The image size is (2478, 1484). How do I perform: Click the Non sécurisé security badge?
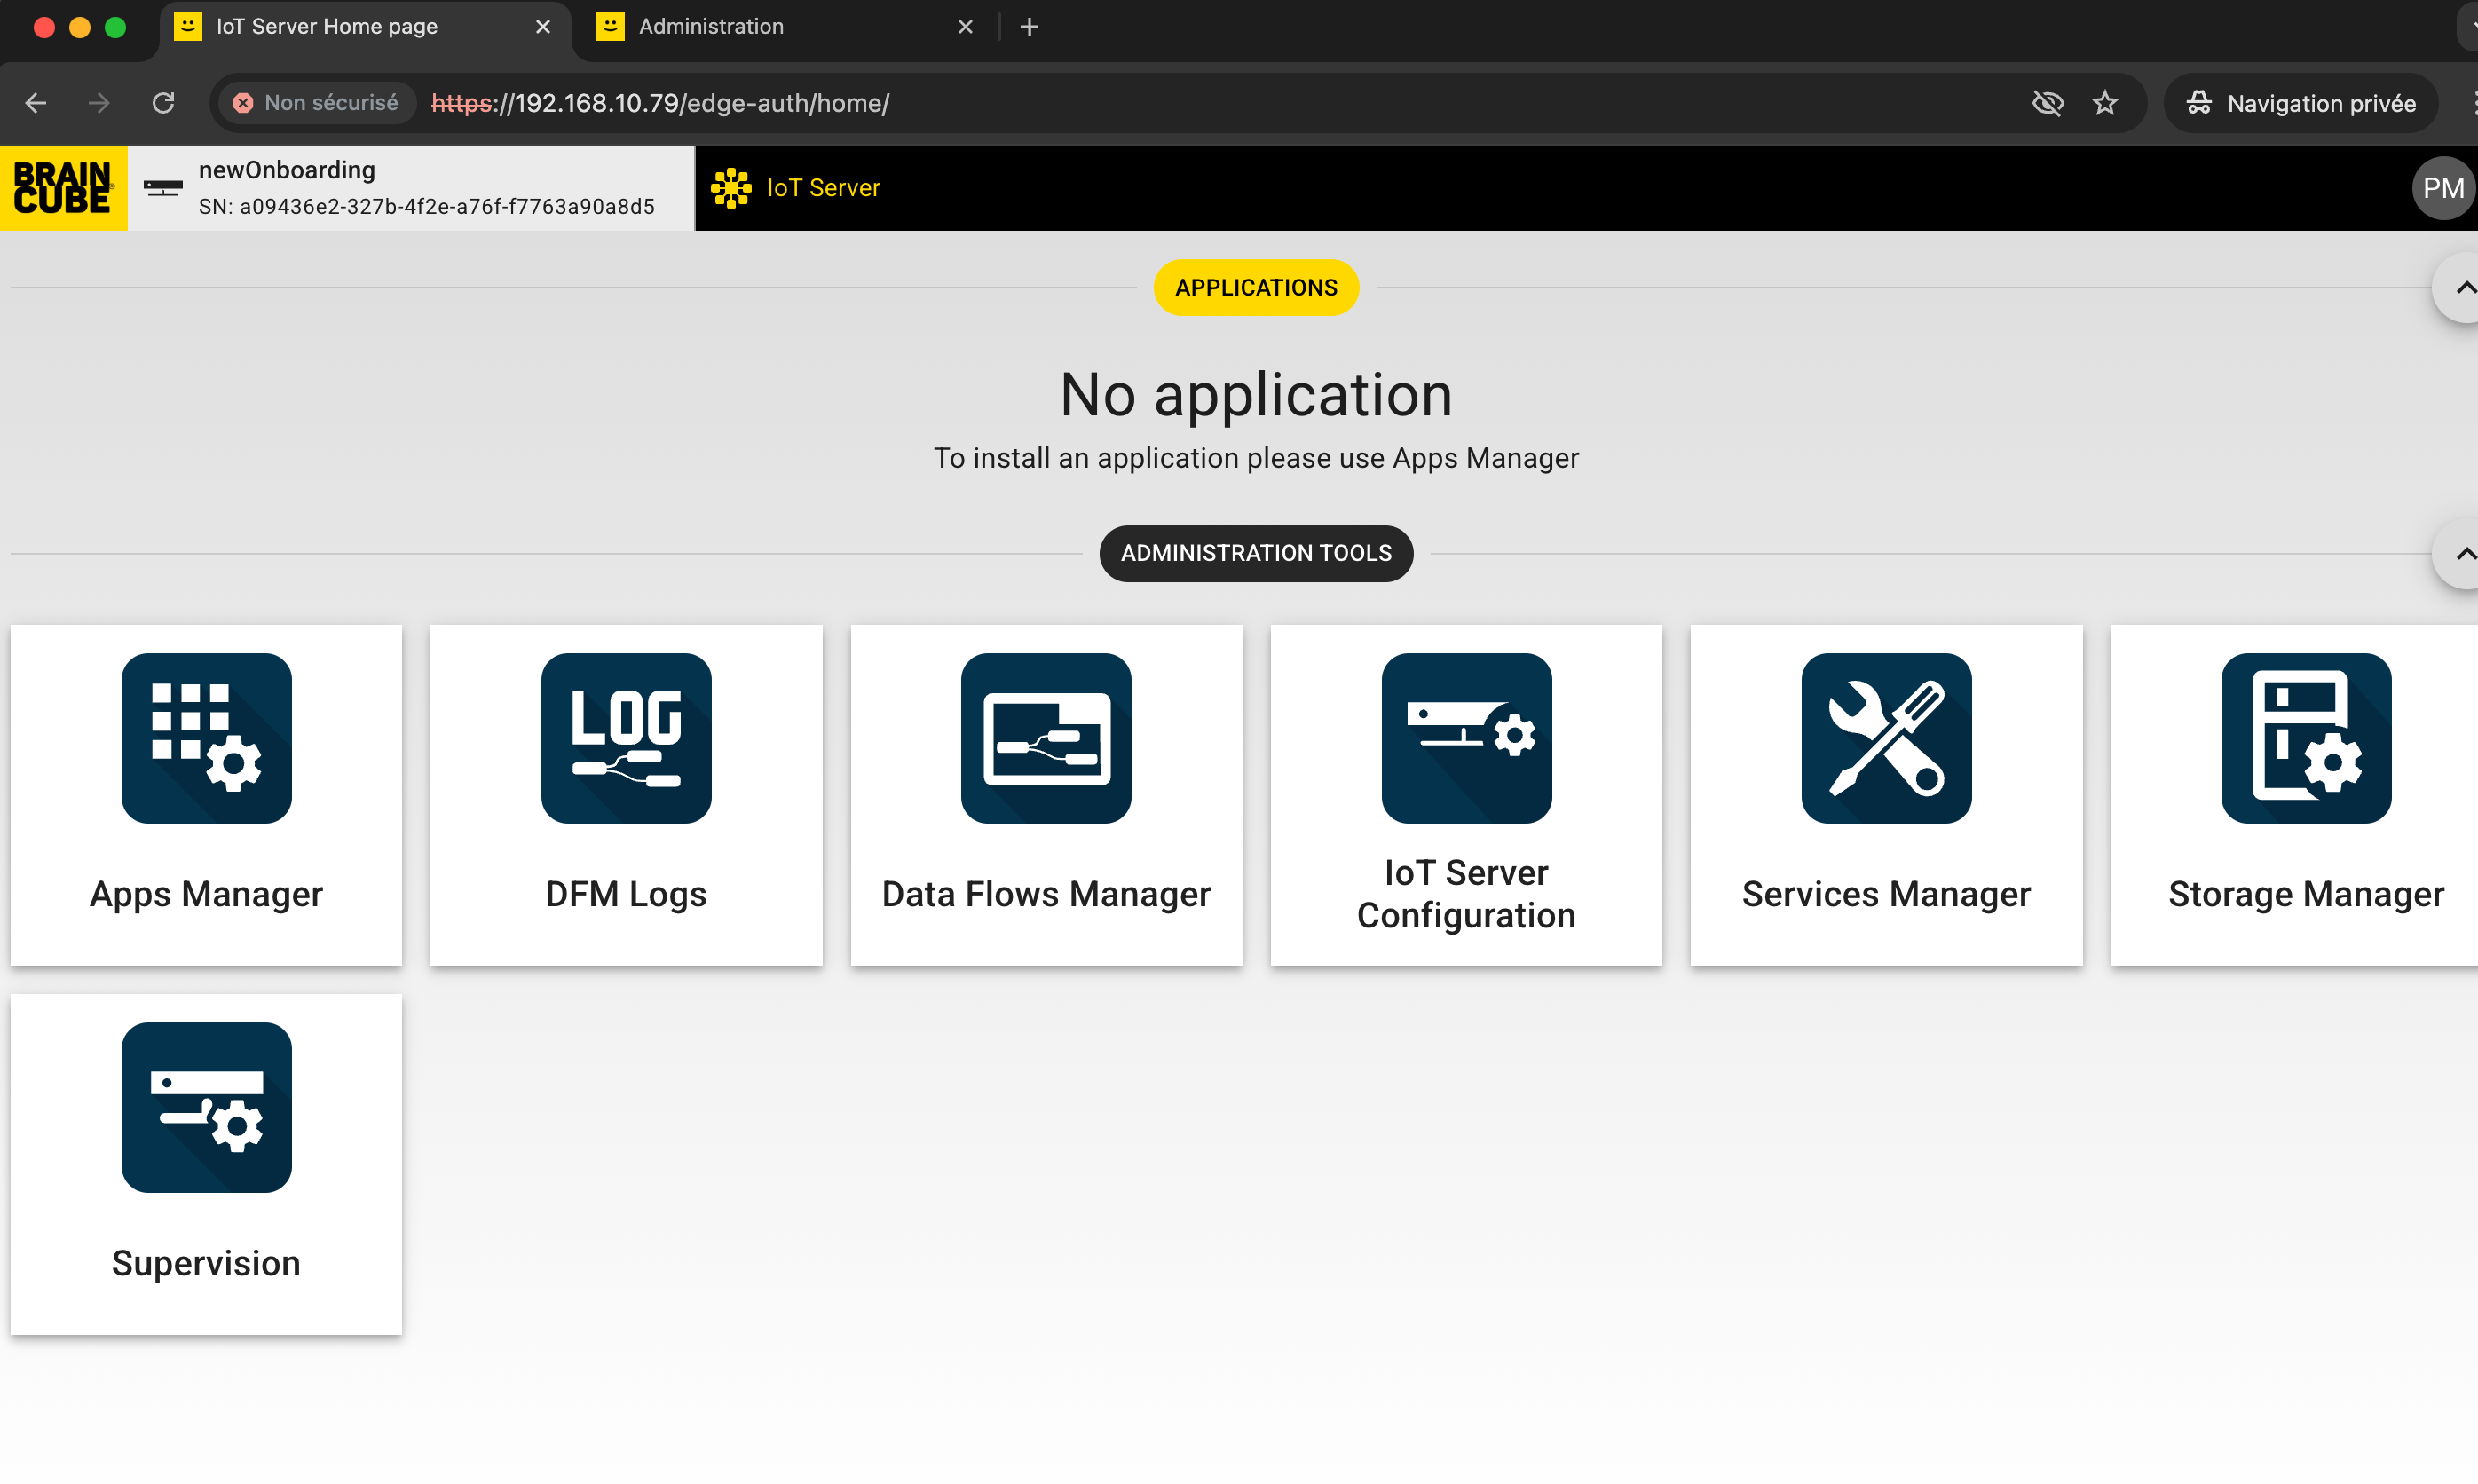[x=316, y=103]
